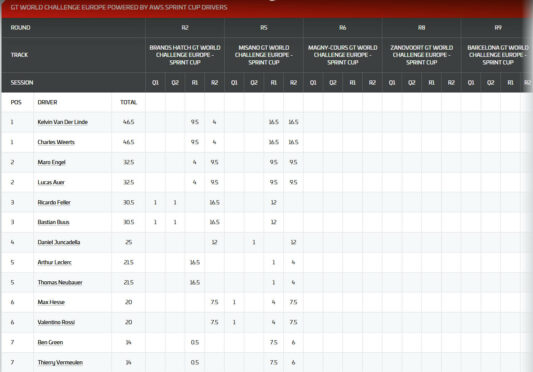533x372 pixels.
Task: Click the R6 round header
Action: [343, 28]
